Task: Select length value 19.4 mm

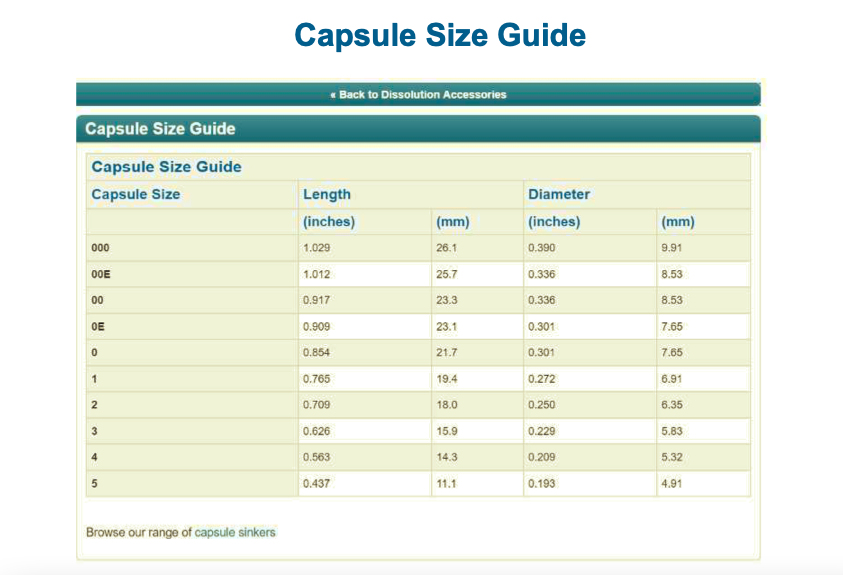Action: point(446,379)
